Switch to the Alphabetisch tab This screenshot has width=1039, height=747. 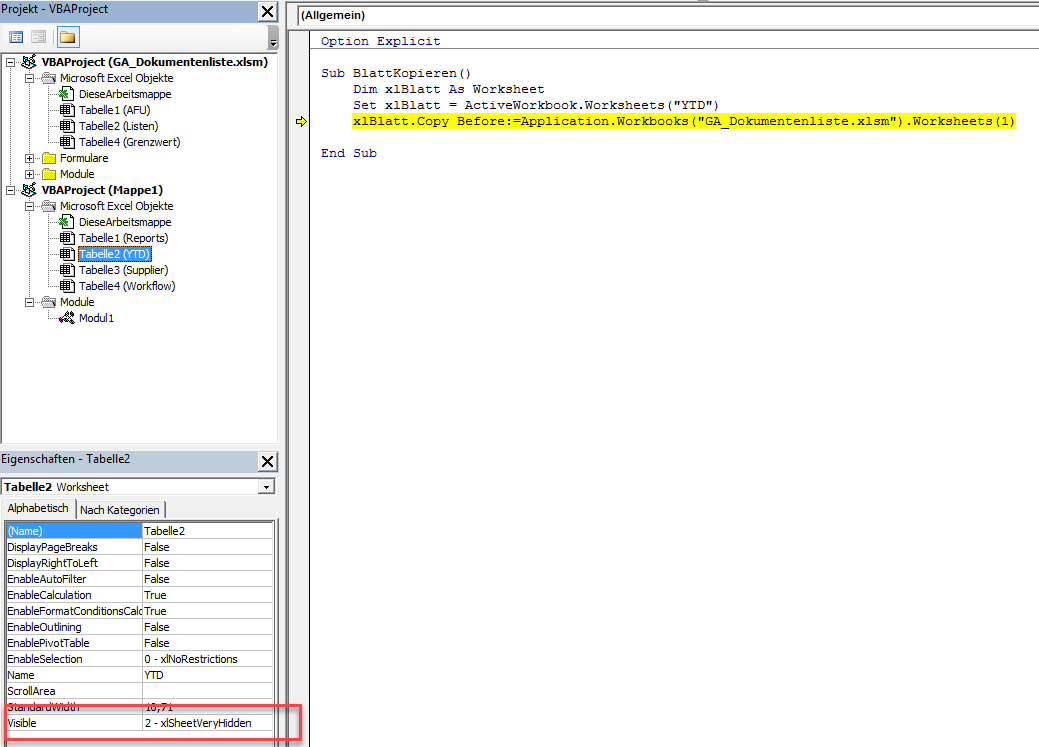pyautogui.click(x=38, y=509)
